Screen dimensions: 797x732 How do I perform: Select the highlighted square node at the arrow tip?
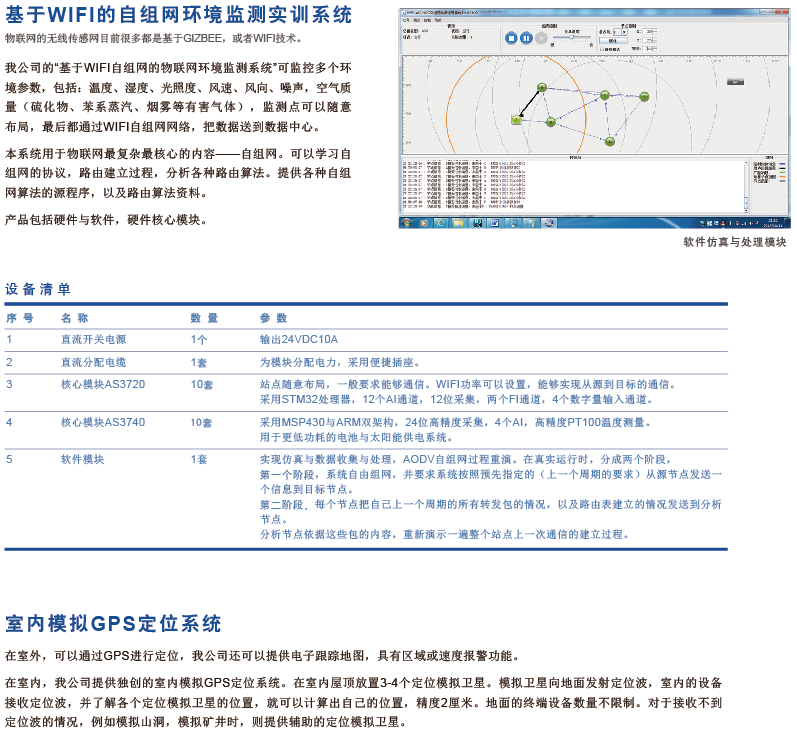click(516, 120)
